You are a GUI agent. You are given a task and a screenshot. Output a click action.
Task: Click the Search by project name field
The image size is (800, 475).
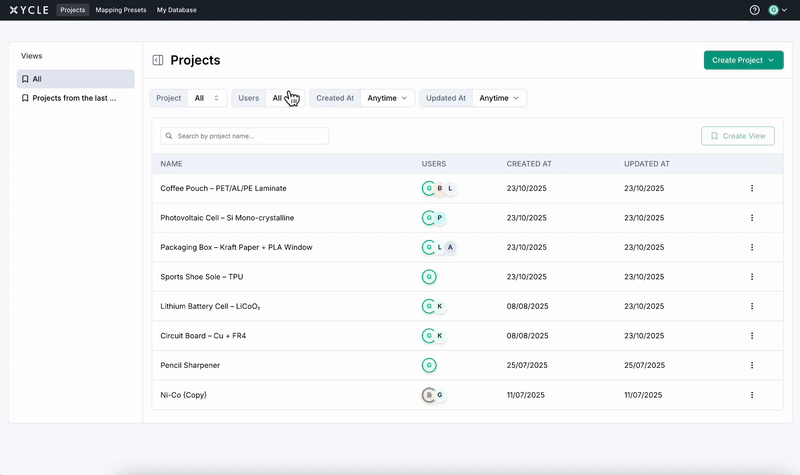point(244,136)
